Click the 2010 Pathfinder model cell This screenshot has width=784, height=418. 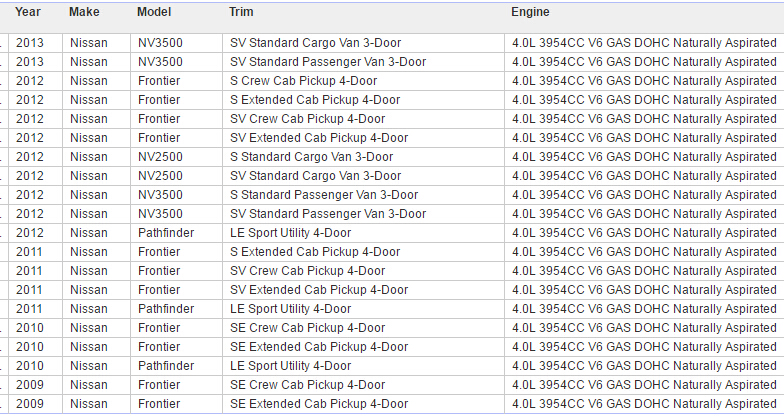[x=166, y=366]
